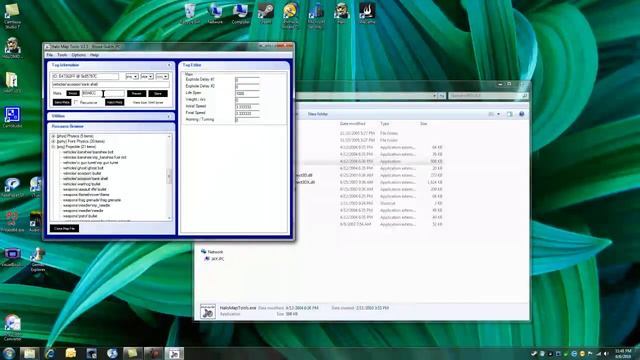Open the Halo desktop shortcut beside the flame icon

coord(342,13)
